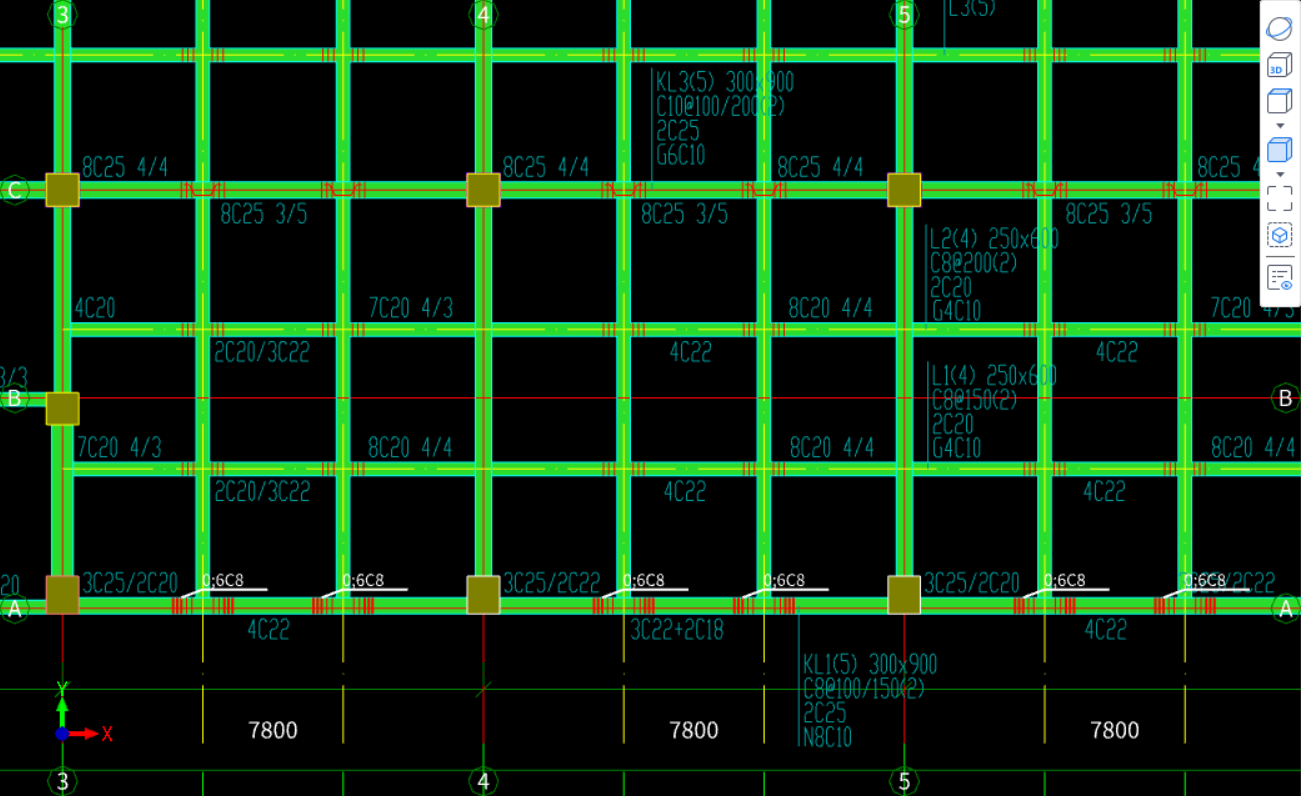Image resolution: width=1301 pixels, height=796 pixels.
Task: Select the KL3(5) 300x900 beam label
Action: [725, 81]
